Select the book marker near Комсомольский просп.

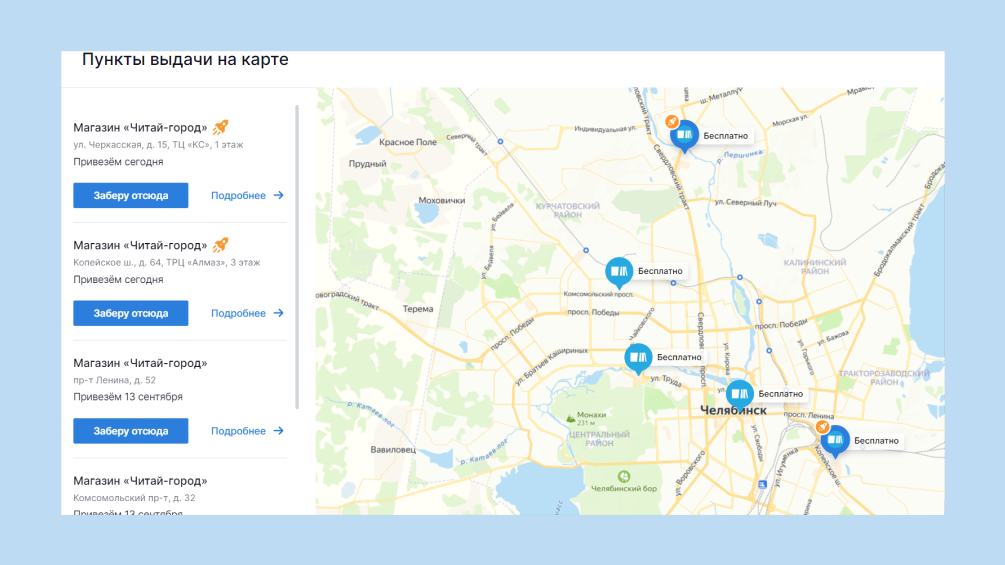click(619, 271)
